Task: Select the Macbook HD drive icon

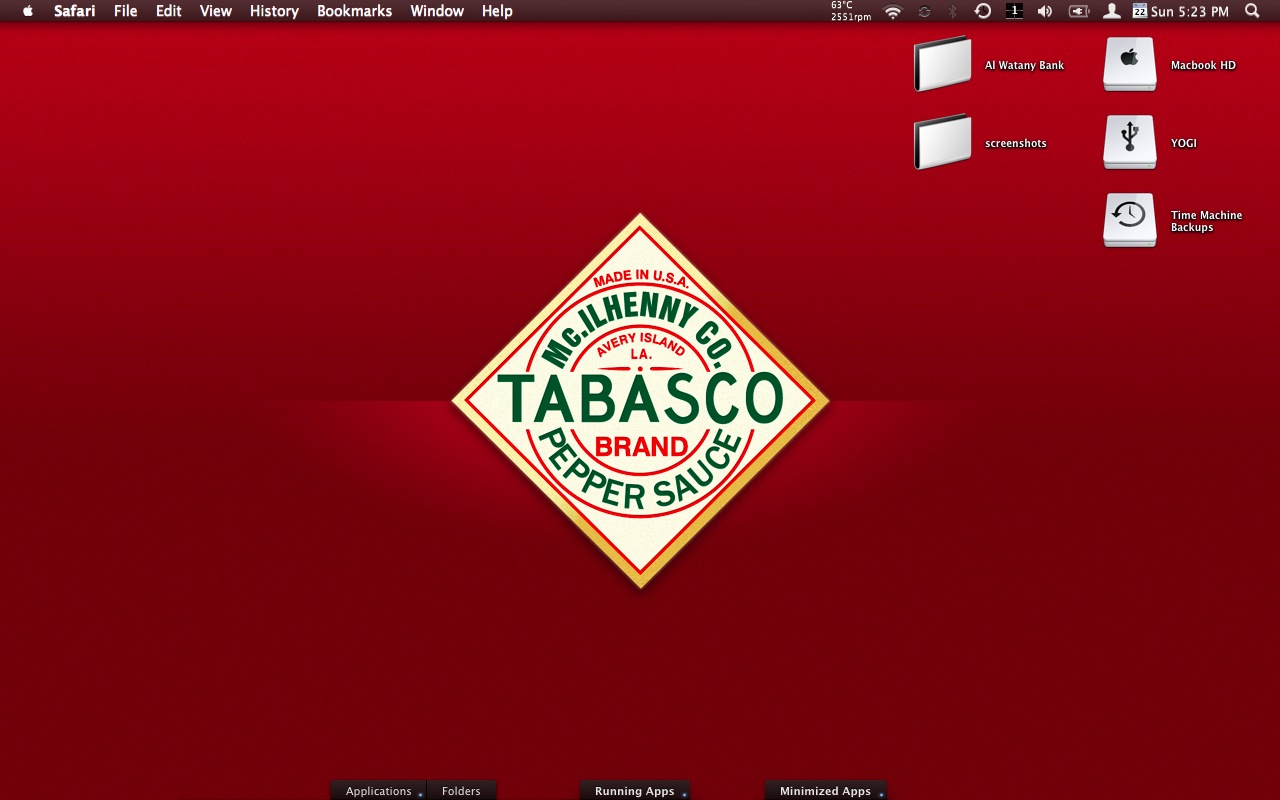Action: 1130,64
